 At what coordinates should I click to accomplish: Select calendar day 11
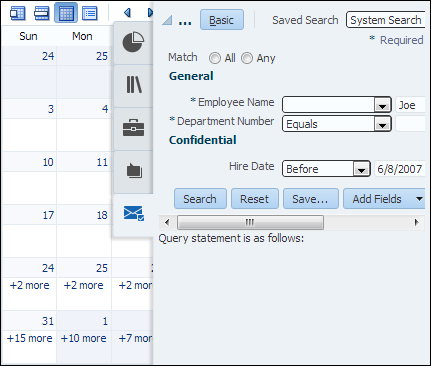pos(102,162)
